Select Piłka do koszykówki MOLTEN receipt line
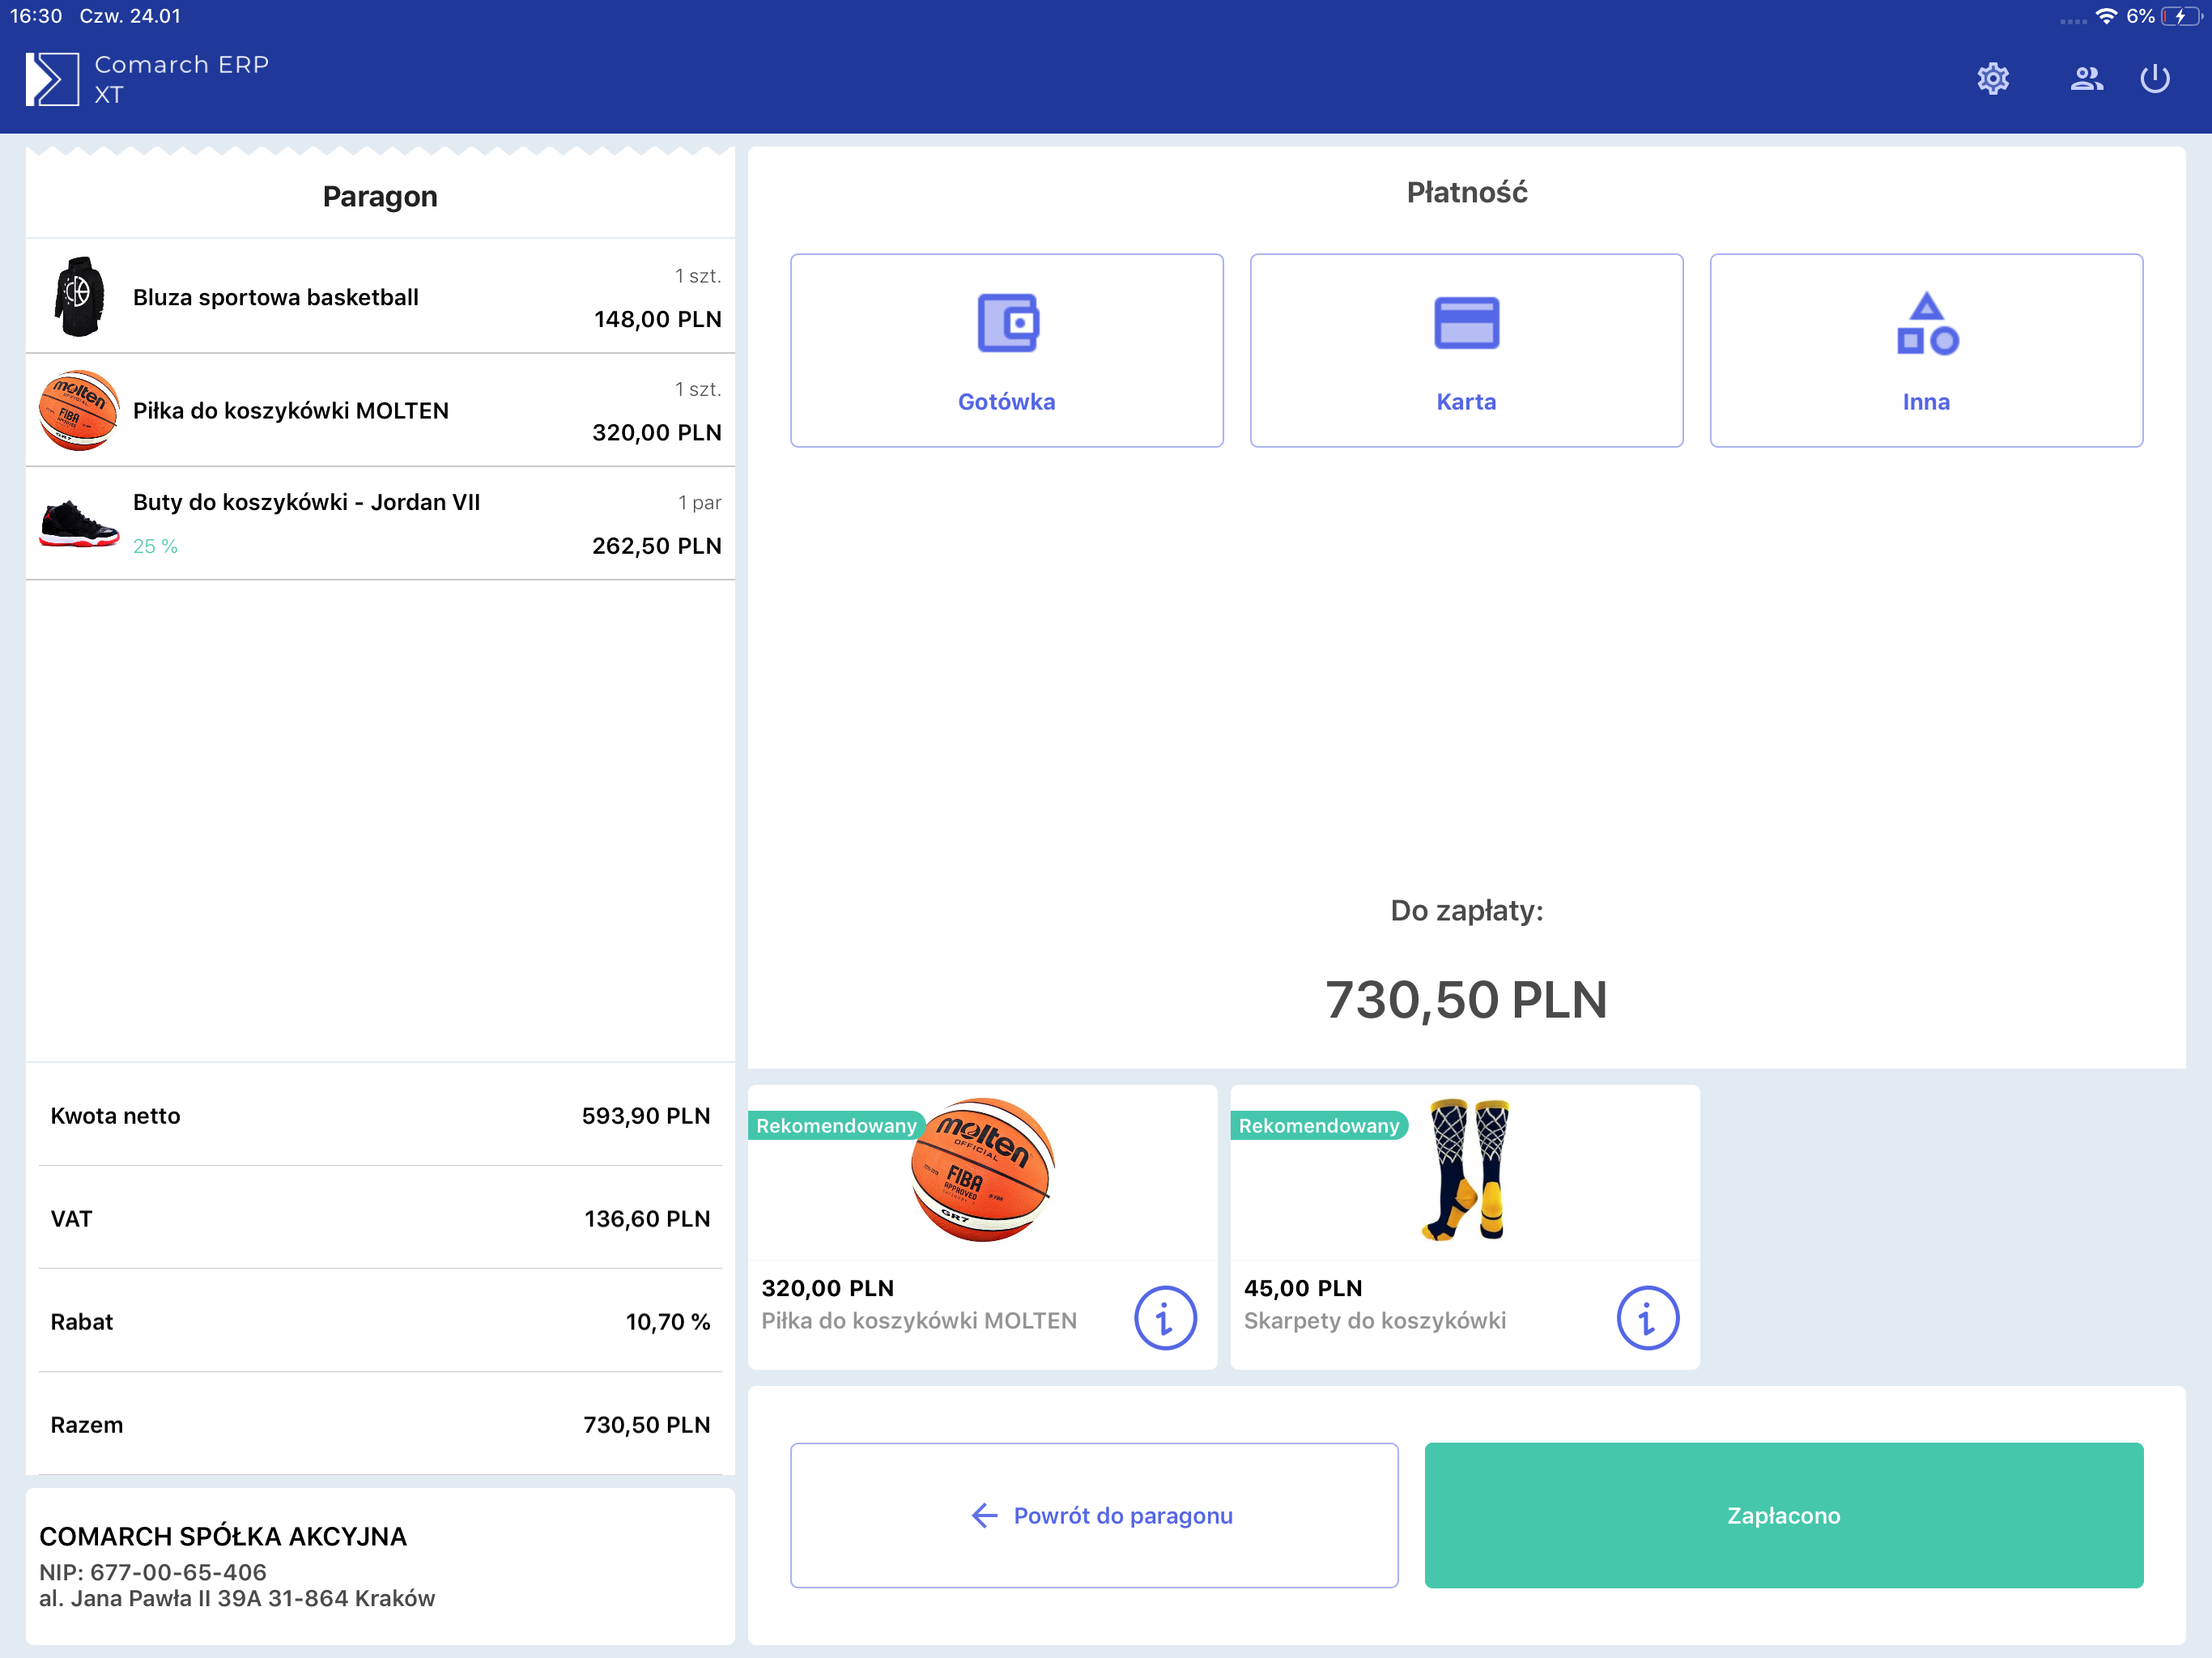Screen dimensions: 2212x1658 [x=380, y=410]
